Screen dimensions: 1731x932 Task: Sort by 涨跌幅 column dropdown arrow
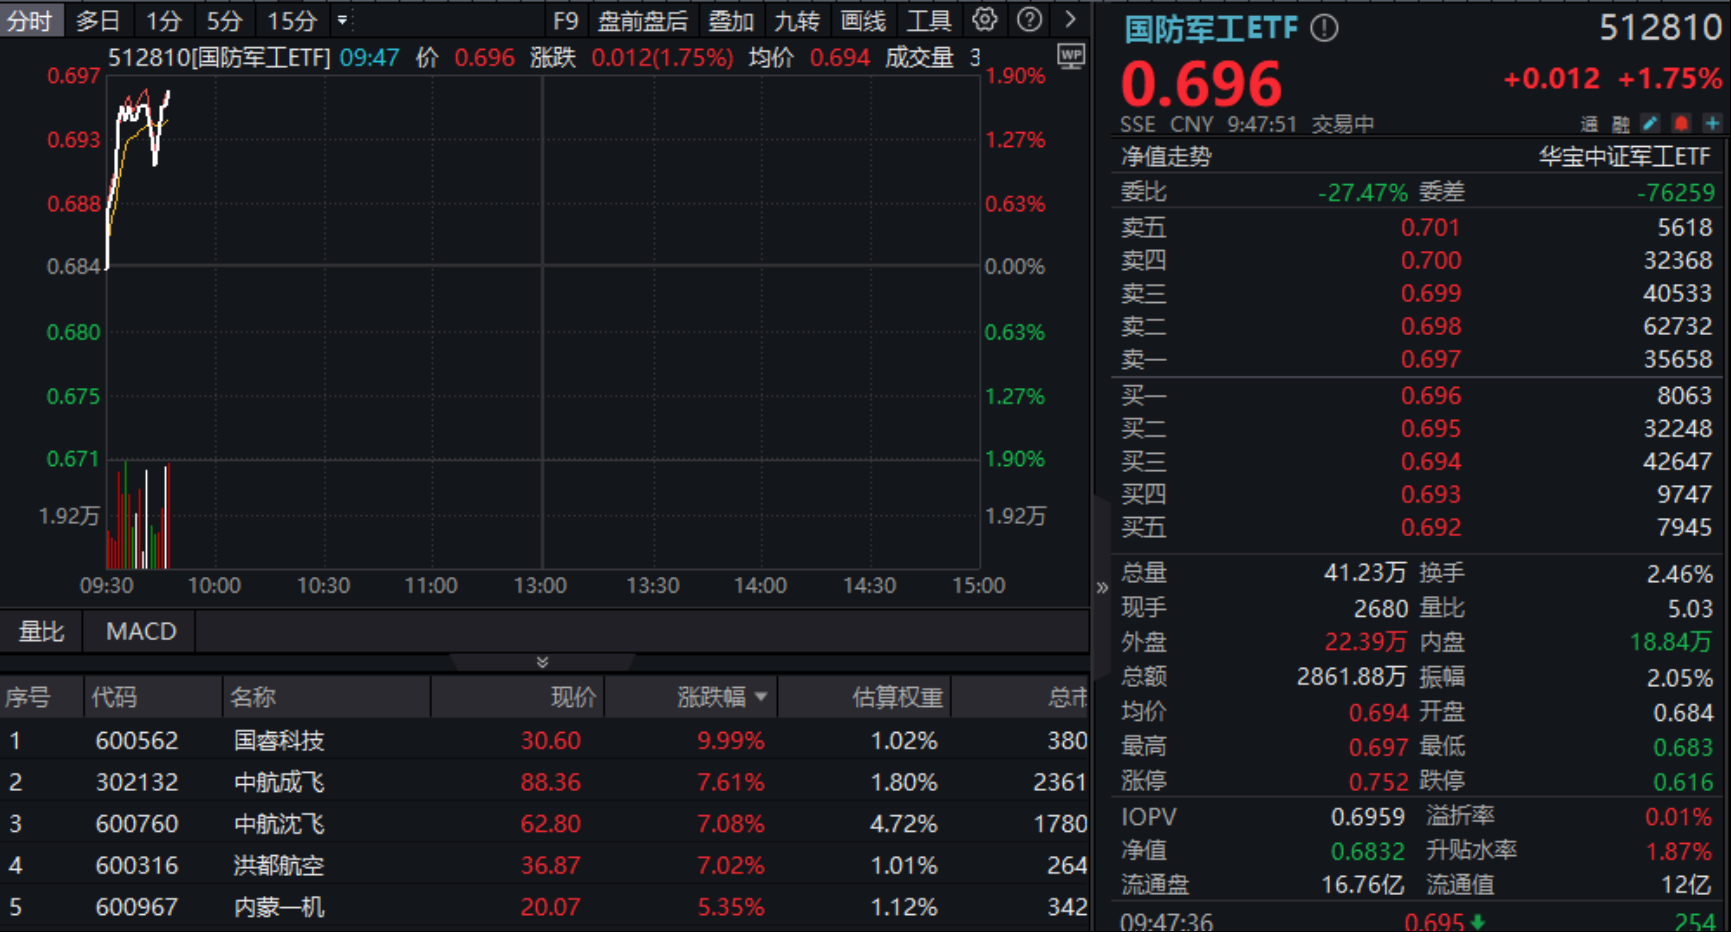point(761,697)
